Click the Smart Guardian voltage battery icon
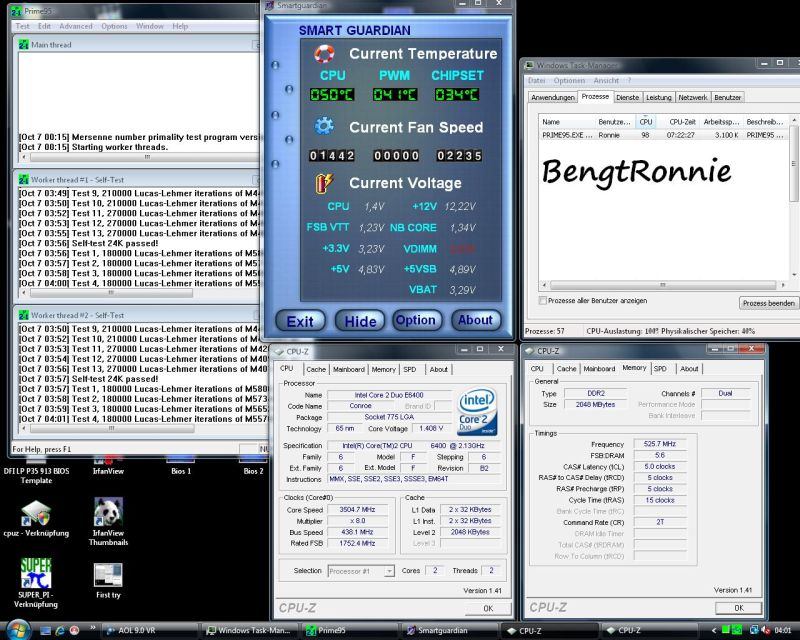 pyautogui.click(x=324, y=183)
